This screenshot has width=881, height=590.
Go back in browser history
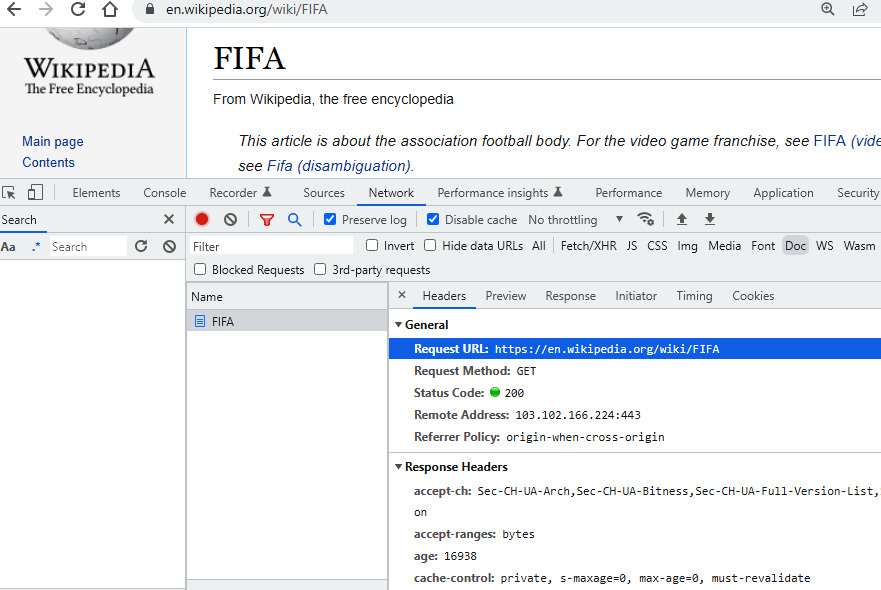tap(14, 9)
